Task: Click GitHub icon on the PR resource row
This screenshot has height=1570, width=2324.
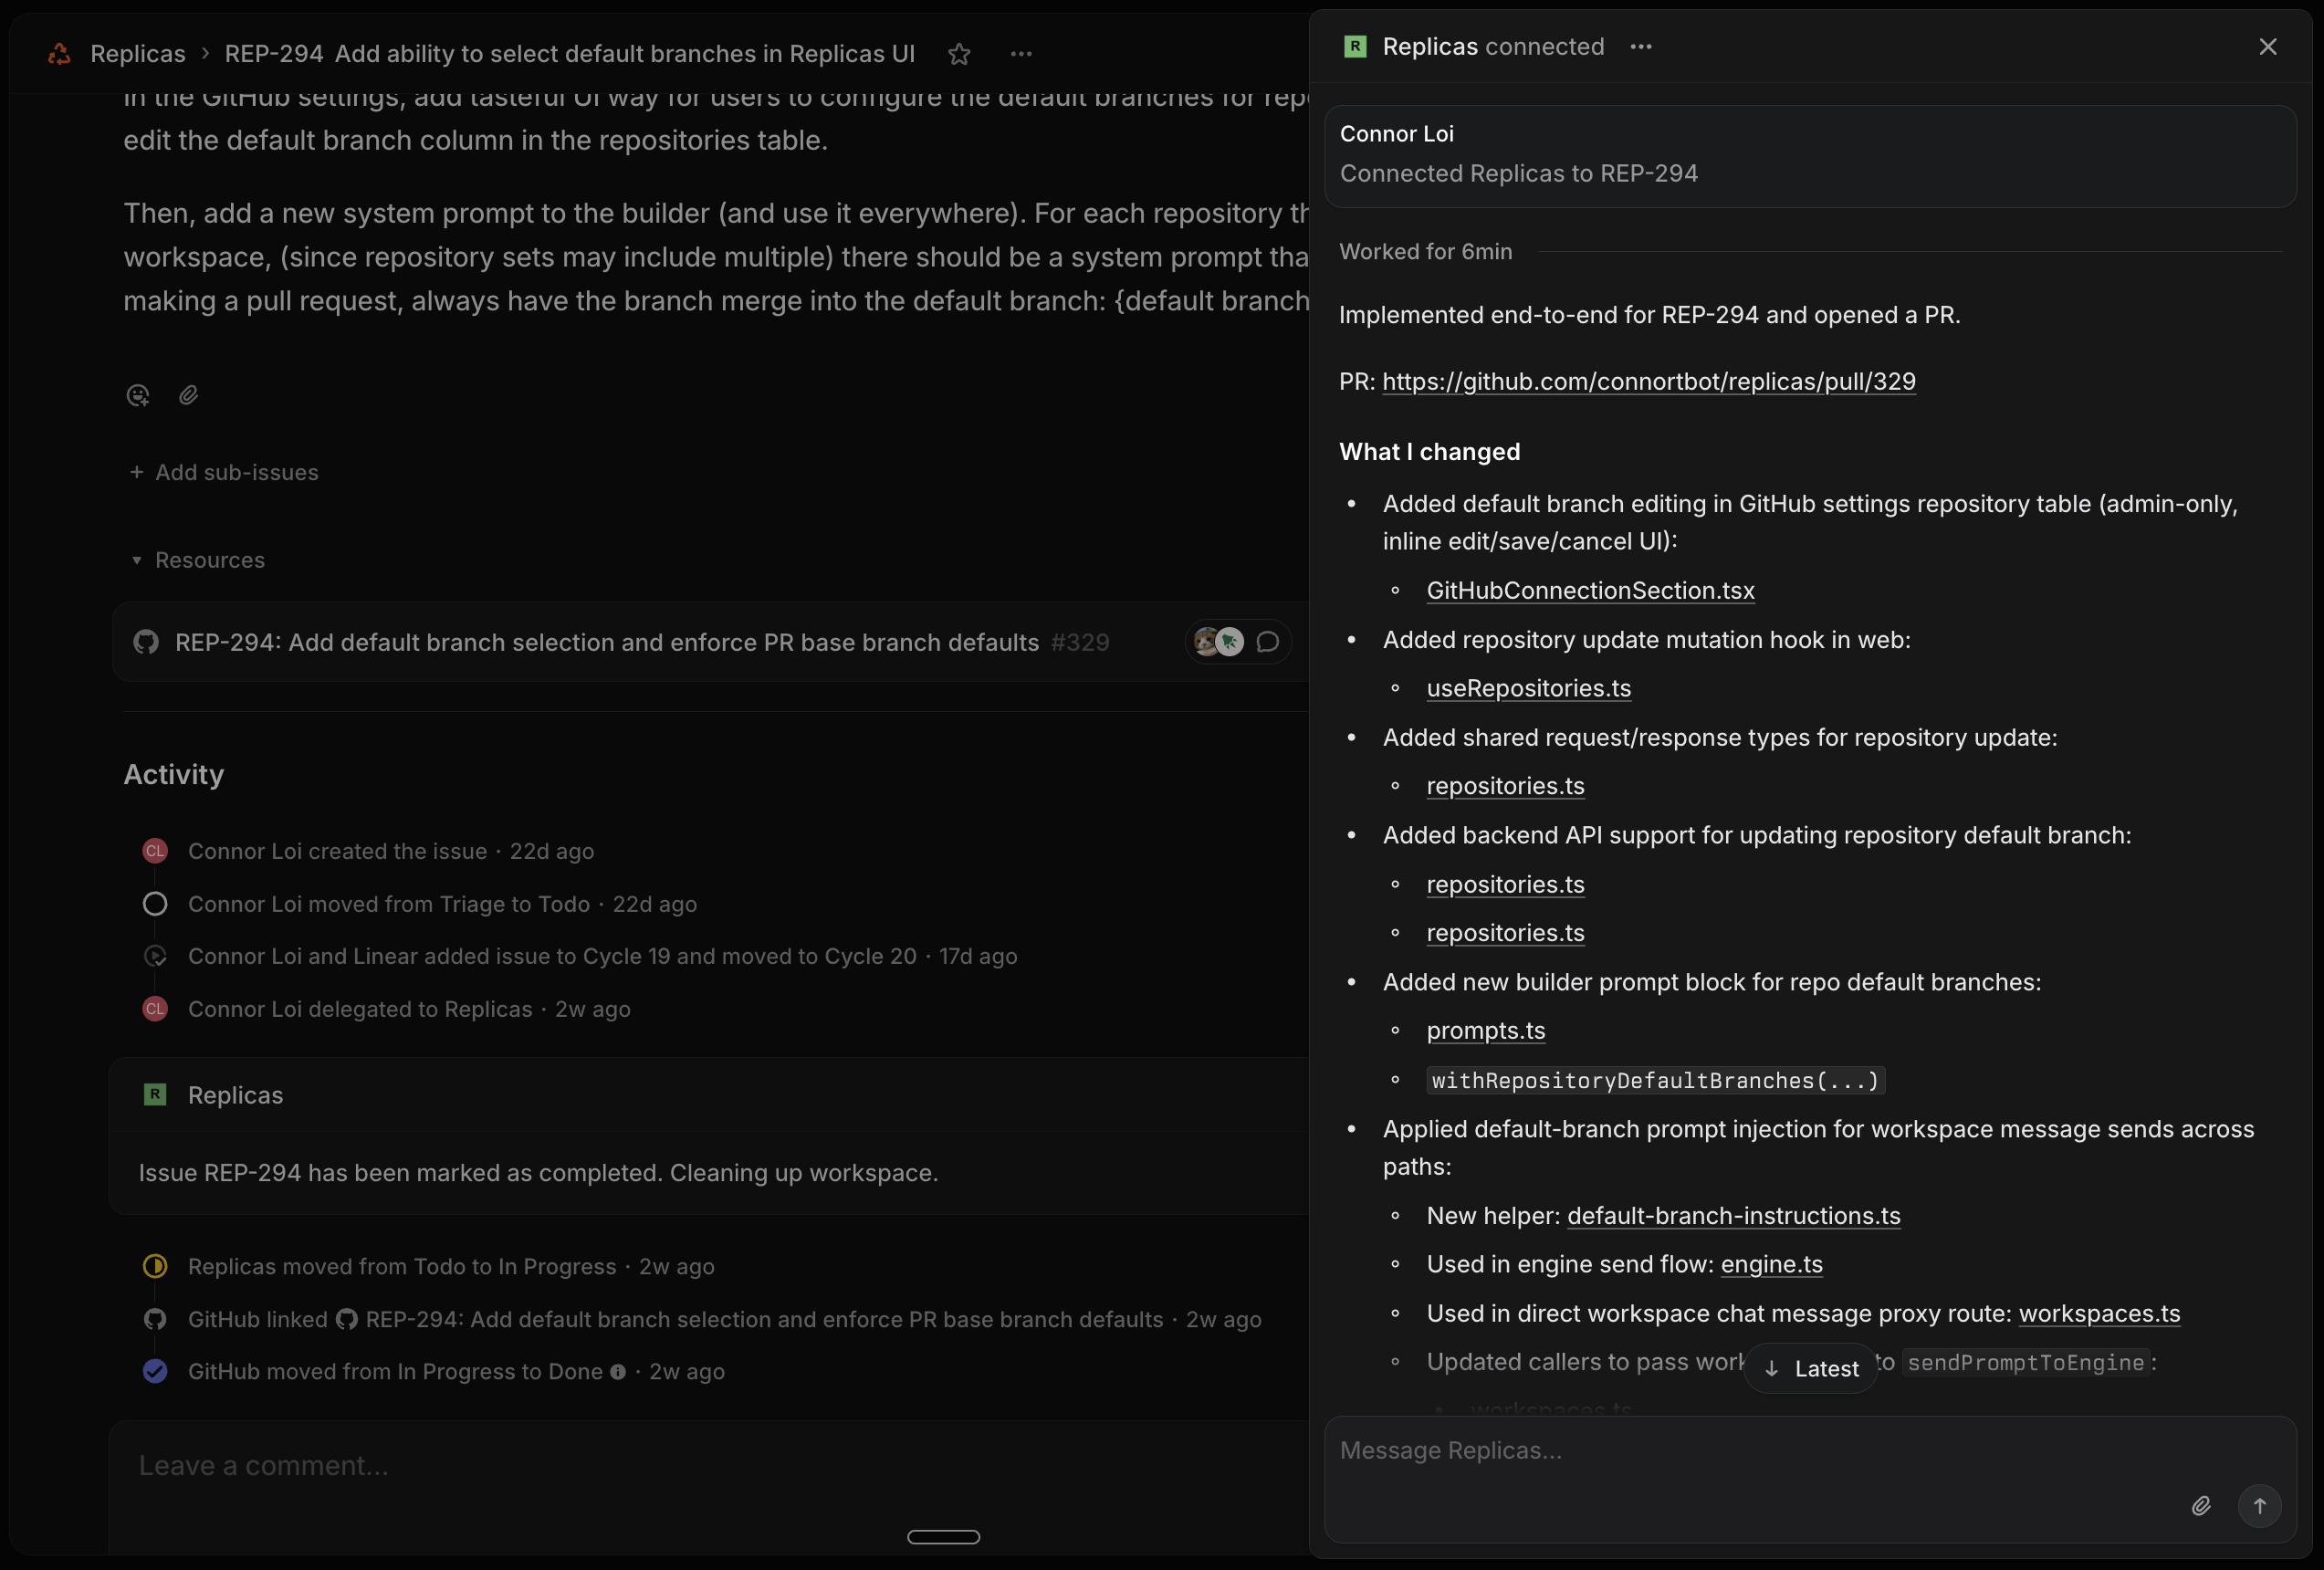Action: coord(146,642)
